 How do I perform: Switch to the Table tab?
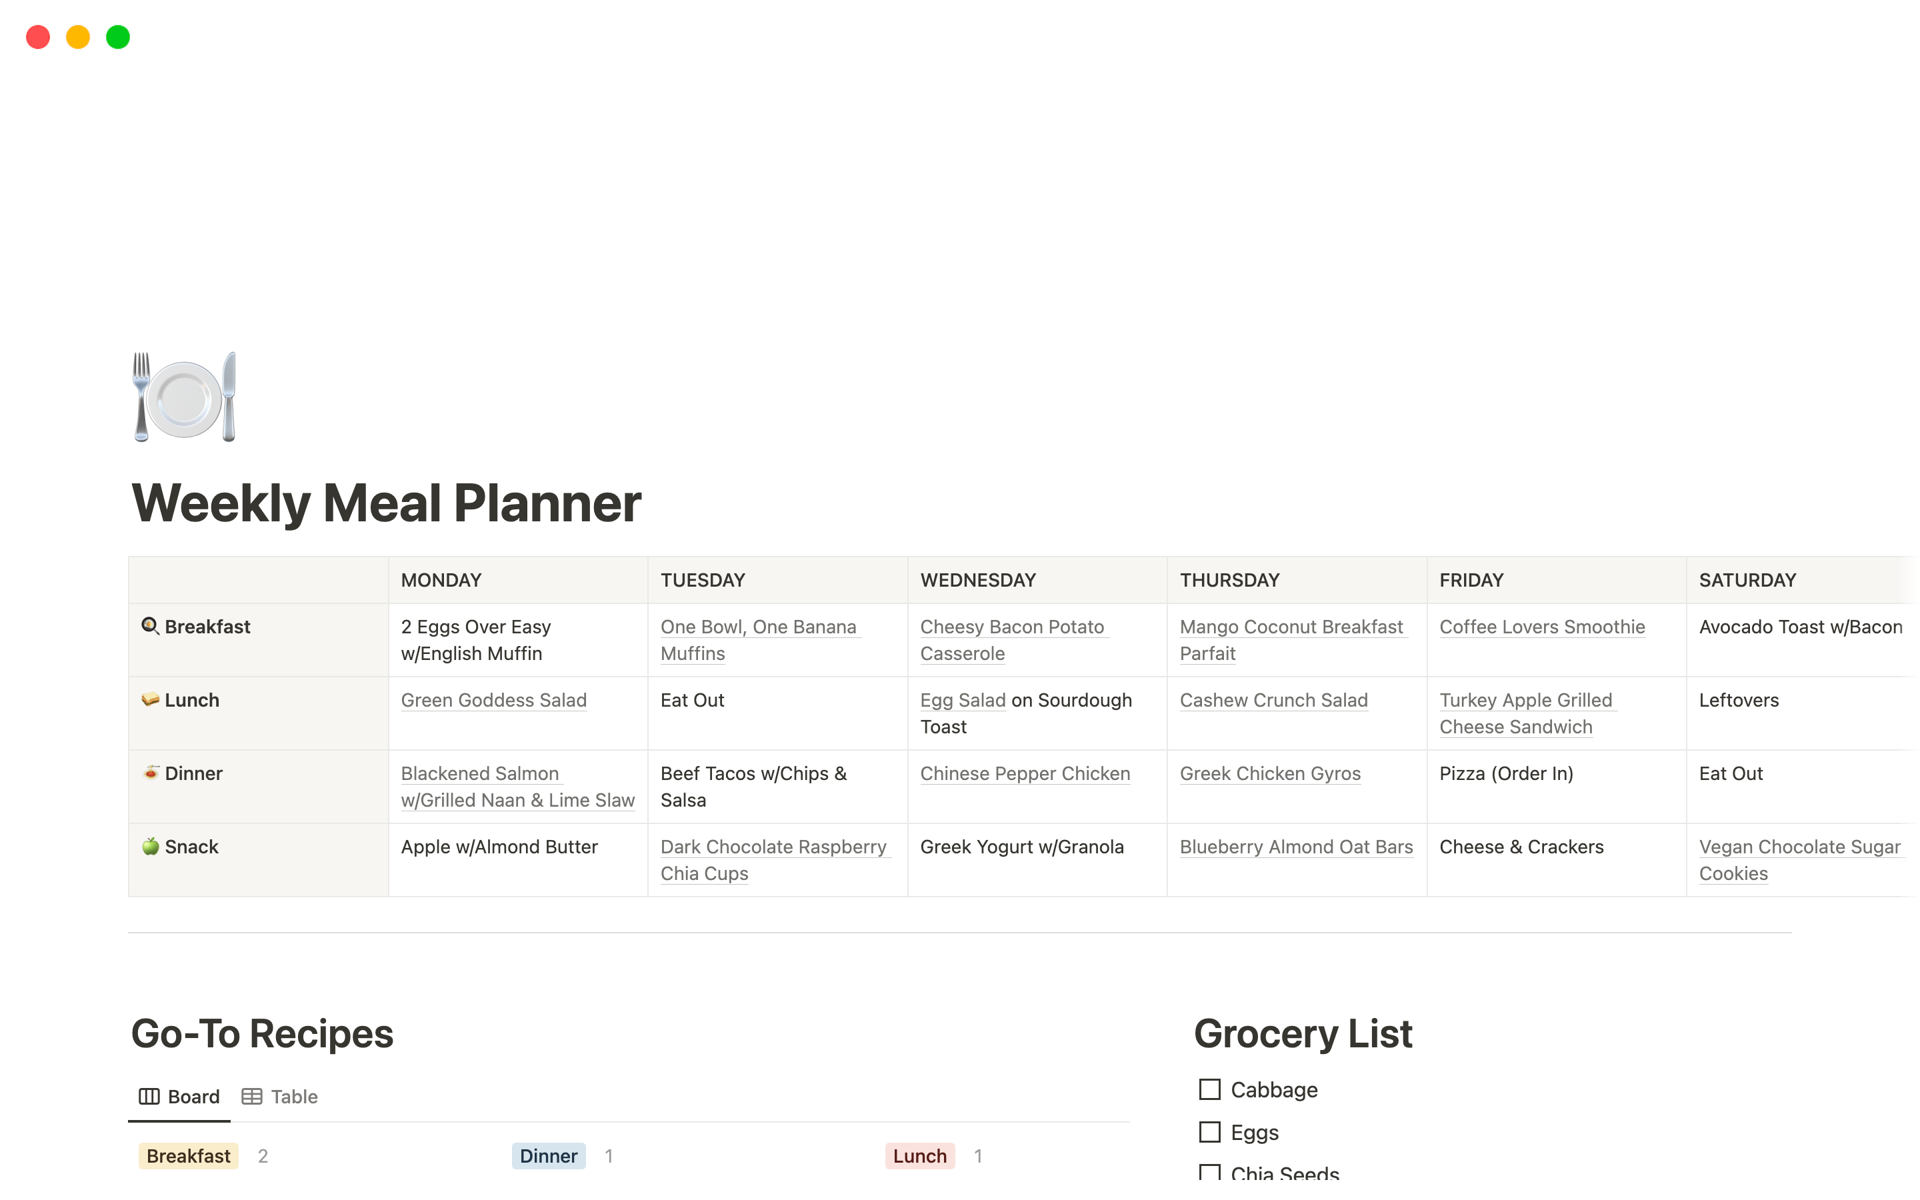pos(280,1096)
